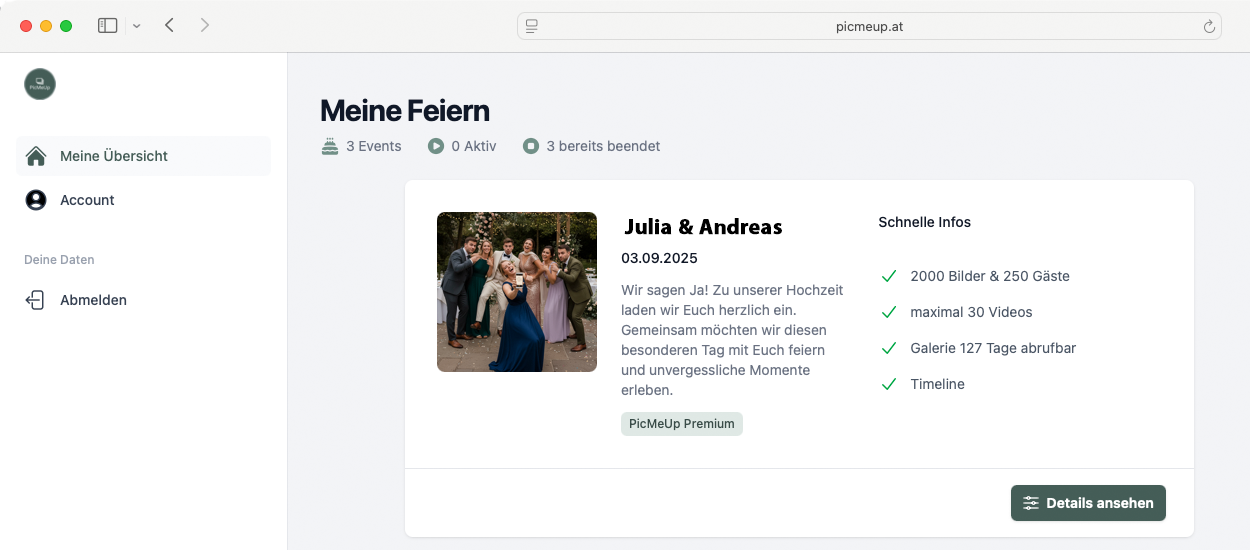Click the PicMeUp Premium badge

[682, 424]
